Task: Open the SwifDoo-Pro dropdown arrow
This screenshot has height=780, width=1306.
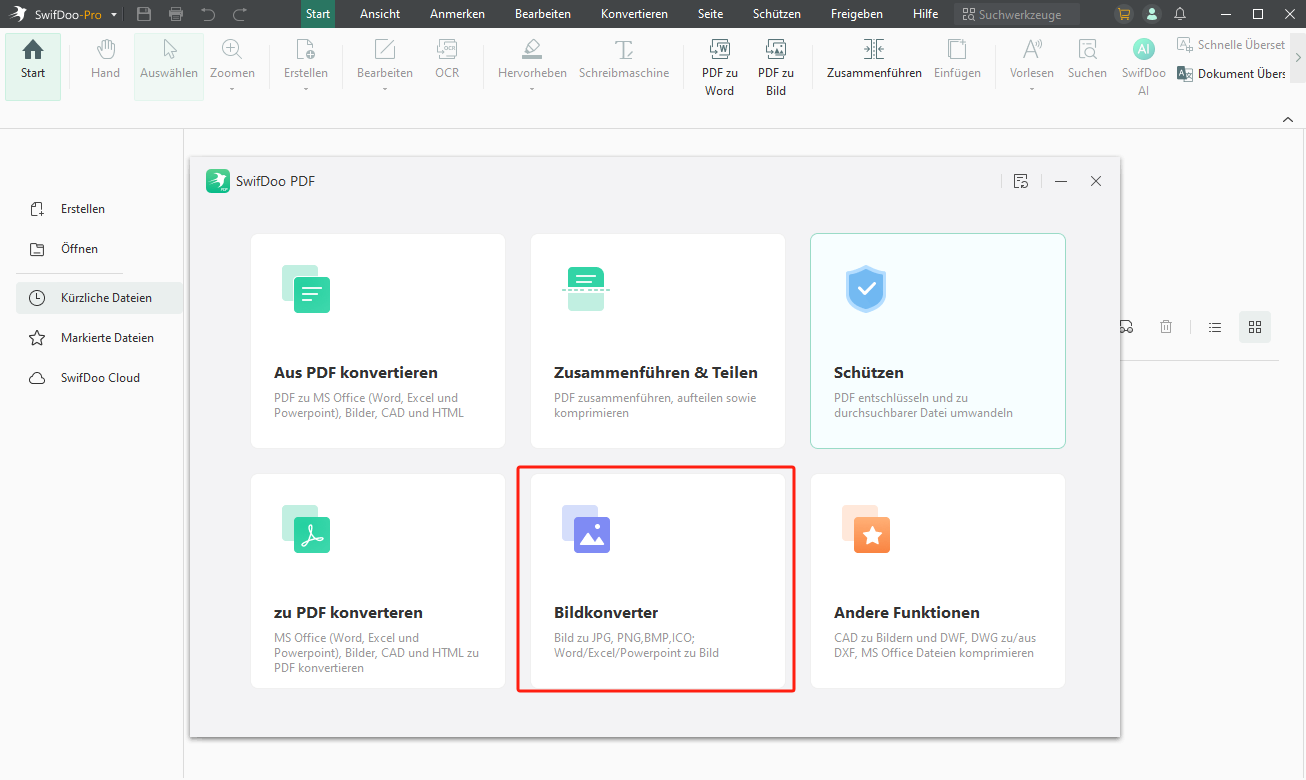Action: pyautogui.click(x=115, y=15)
